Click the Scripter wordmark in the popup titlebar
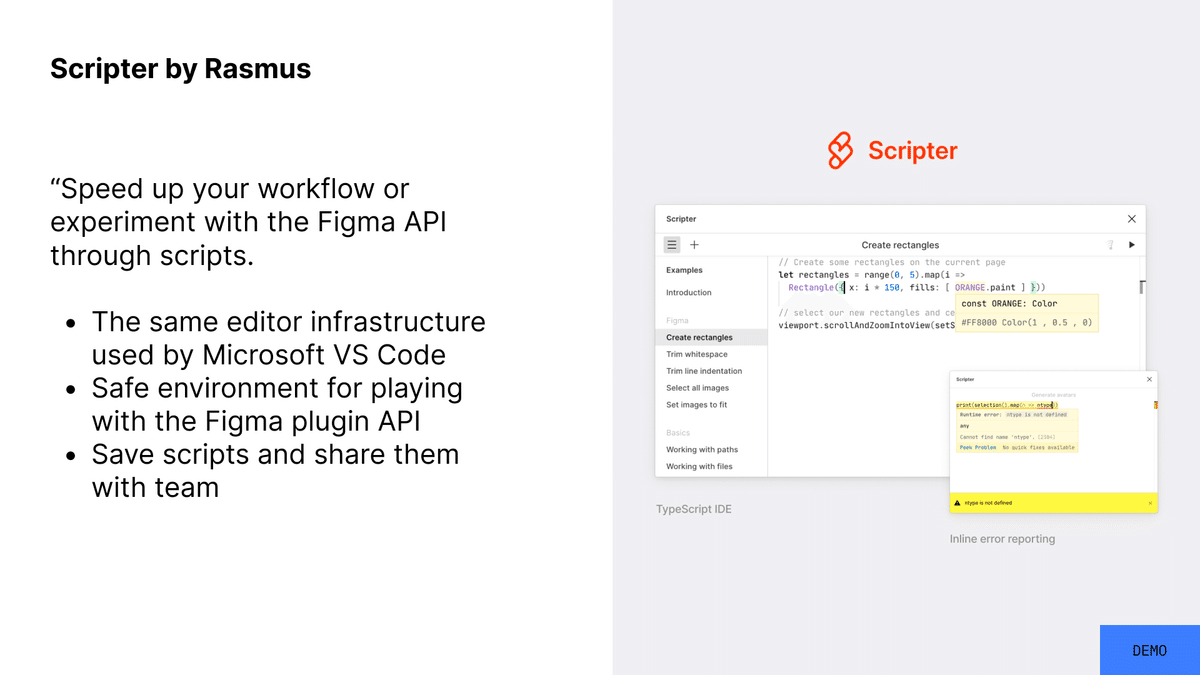Screen dimensions: 1200x675 point(965,380)
